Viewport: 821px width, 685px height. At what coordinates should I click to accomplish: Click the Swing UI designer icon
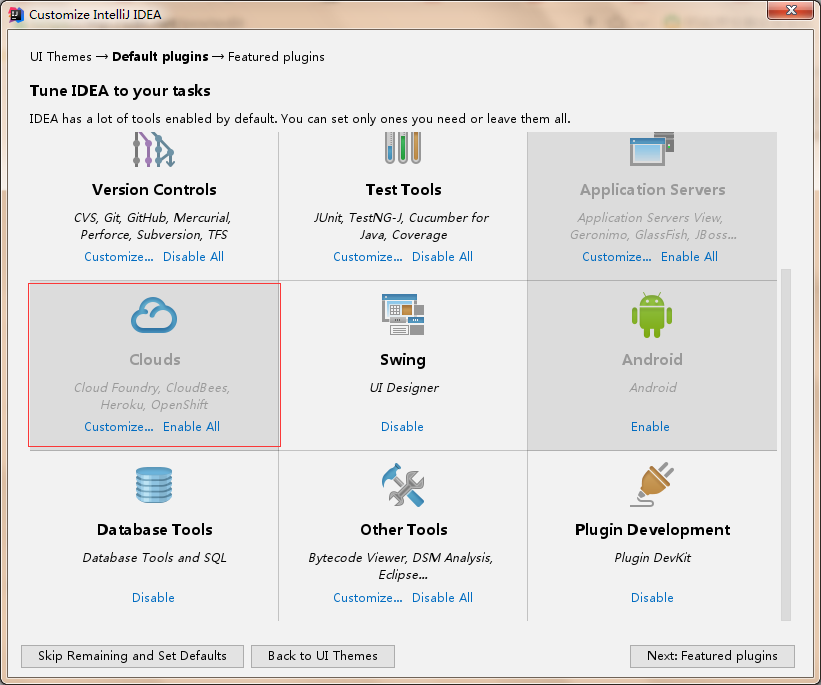point(403,314)
